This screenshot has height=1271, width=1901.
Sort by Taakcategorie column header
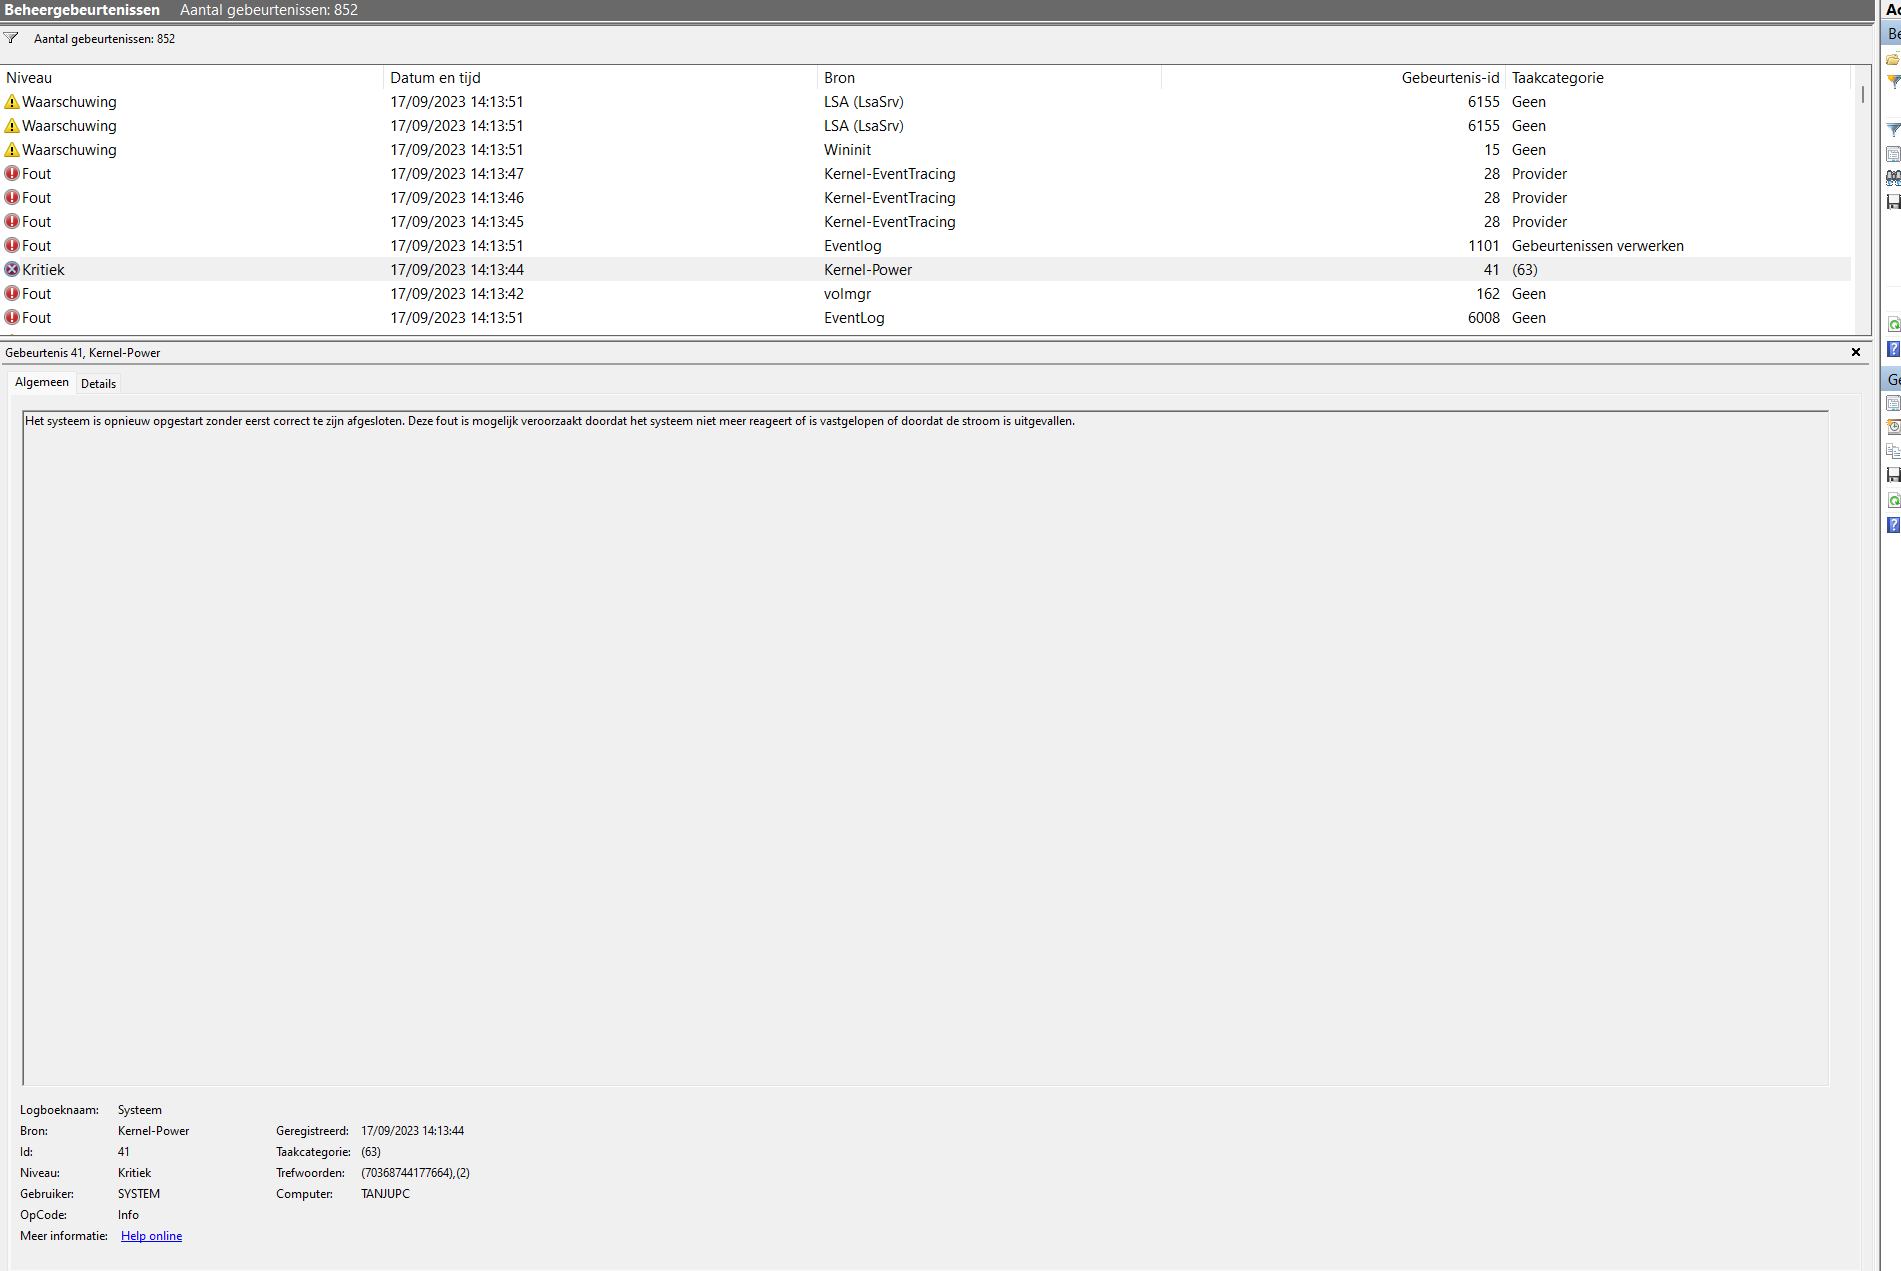pyautogui.click(x=1678, y=78)
